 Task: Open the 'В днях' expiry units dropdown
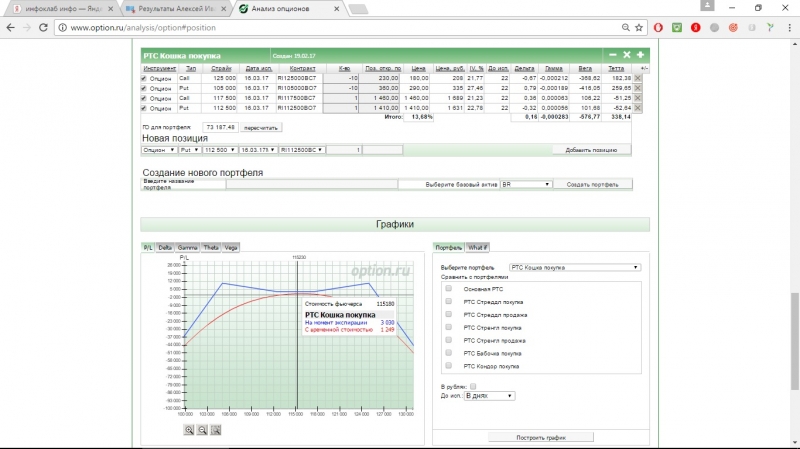(x=489, y=396)
